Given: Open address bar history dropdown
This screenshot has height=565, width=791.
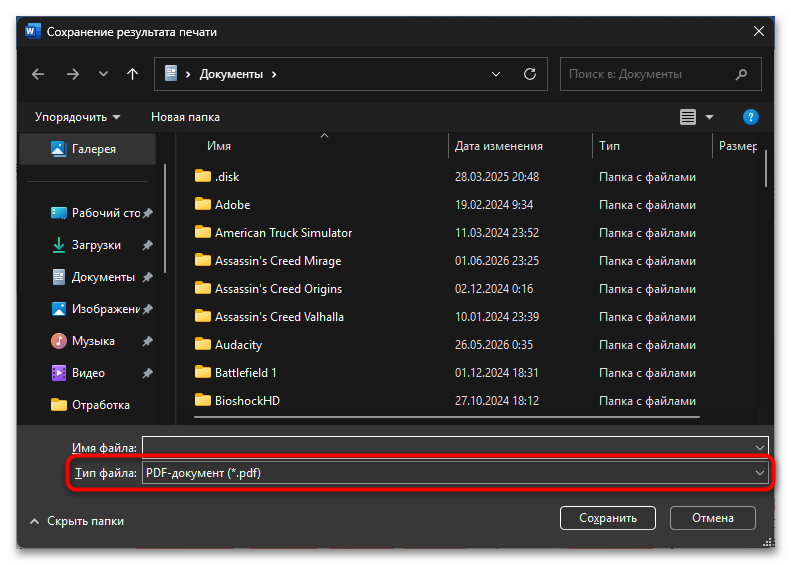Looking at the screenshot, I should click(x=496, y=74).
